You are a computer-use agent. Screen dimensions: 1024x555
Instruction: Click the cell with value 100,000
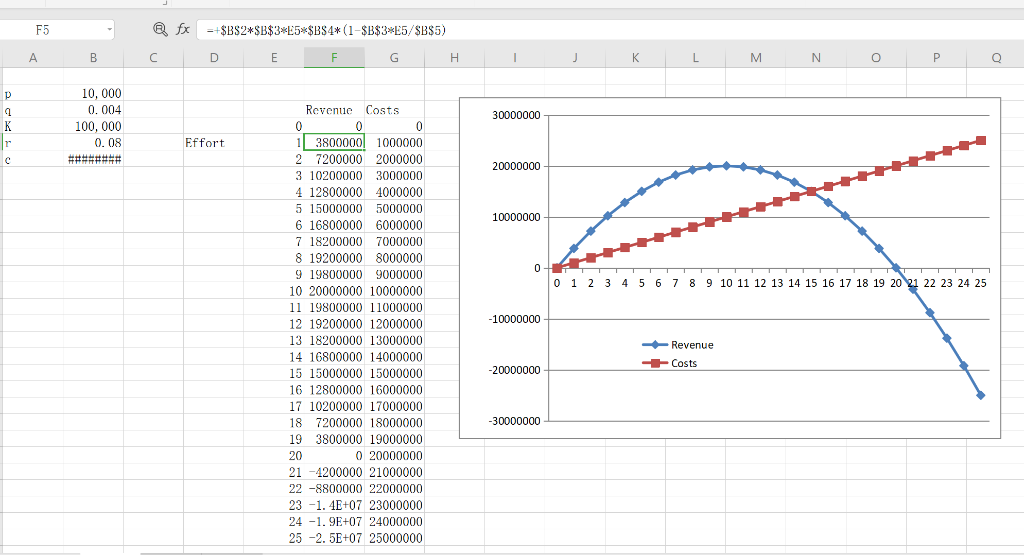pyautogui.click(x=93, y=126)
